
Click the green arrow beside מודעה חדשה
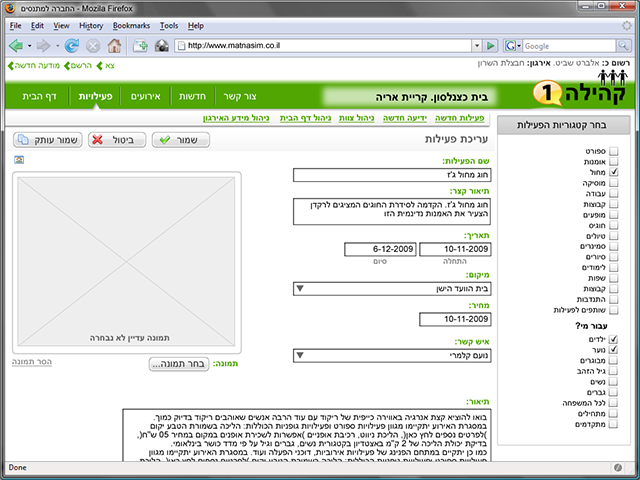point(11,66)
